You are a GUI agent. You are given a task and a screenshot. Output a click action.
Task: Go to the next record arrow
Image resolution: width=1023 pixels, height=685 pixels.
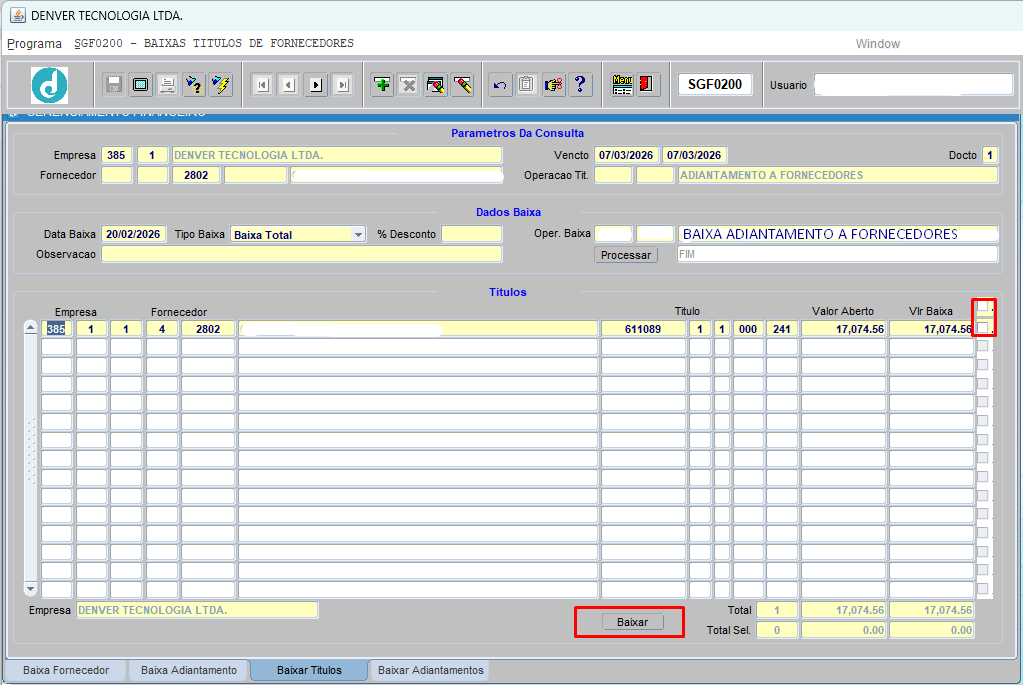coord(316,85)
